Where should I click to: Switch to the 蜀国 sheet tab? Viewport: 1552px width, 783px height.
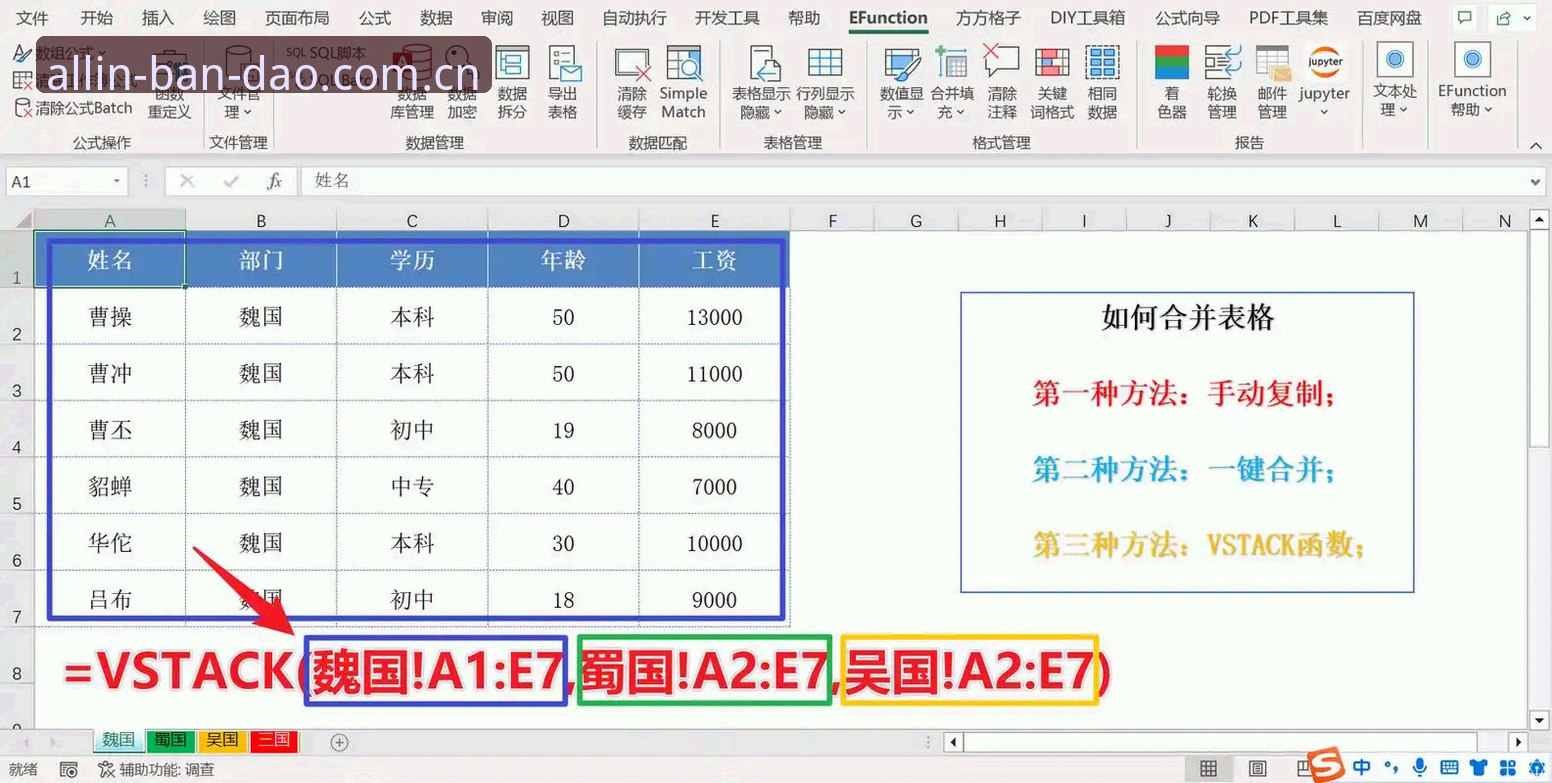[x=172, y=741]
